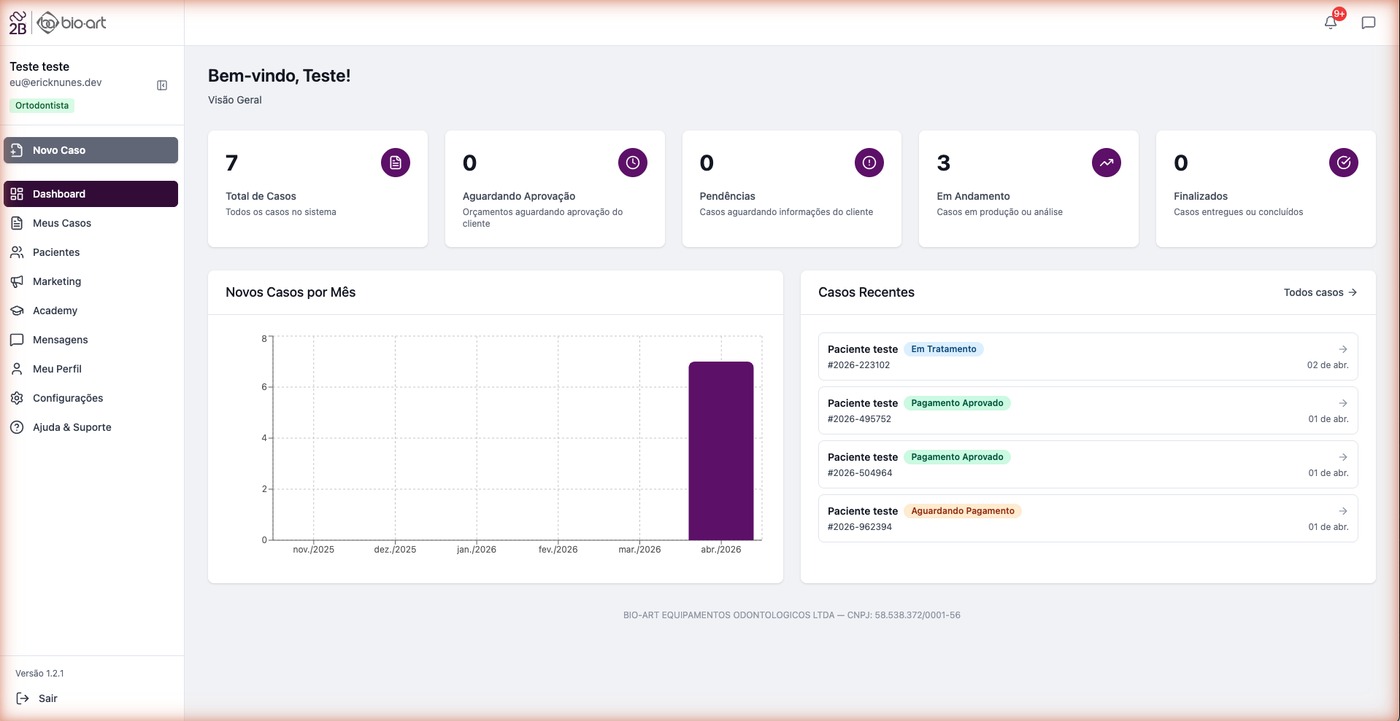
Task: Open Configurações settings page
Action: coord(68,398)
